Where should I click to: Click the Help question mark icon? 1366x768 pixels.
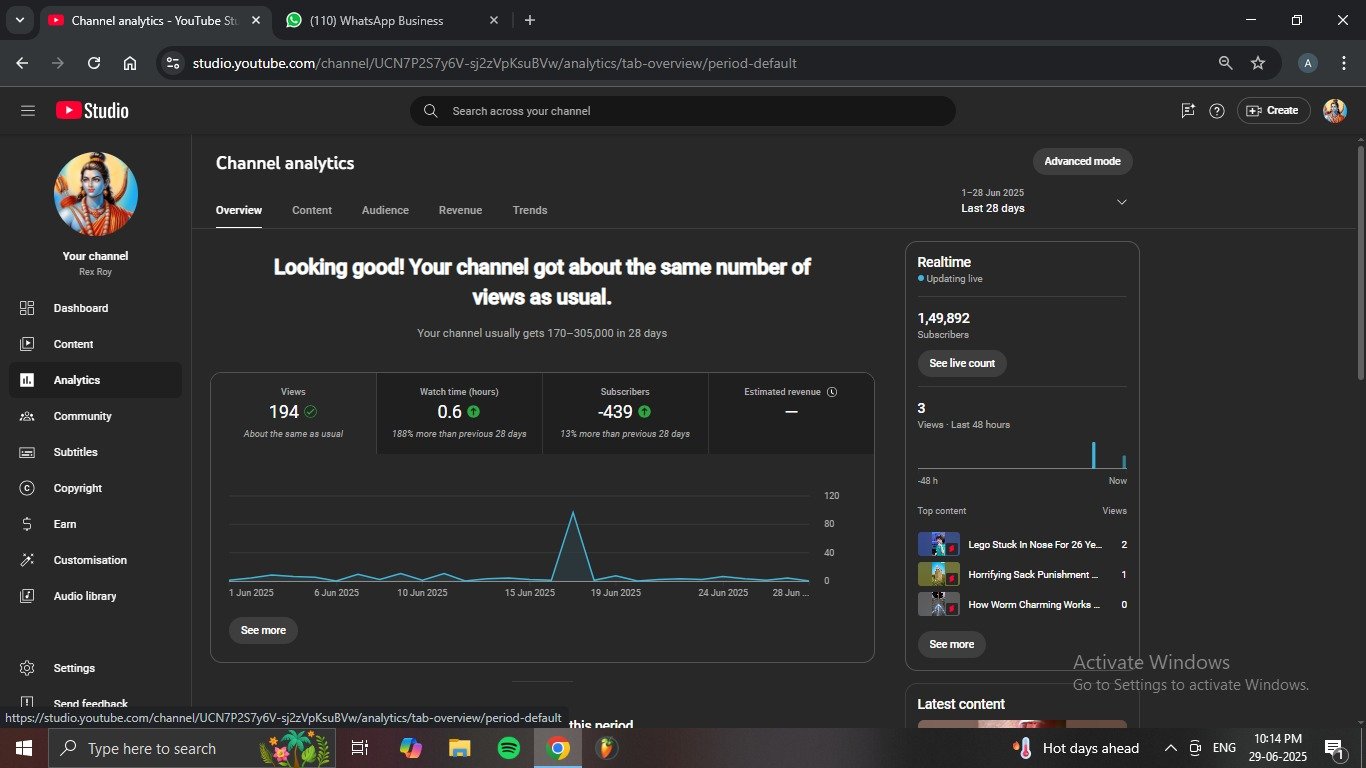tap(1217, 111)
